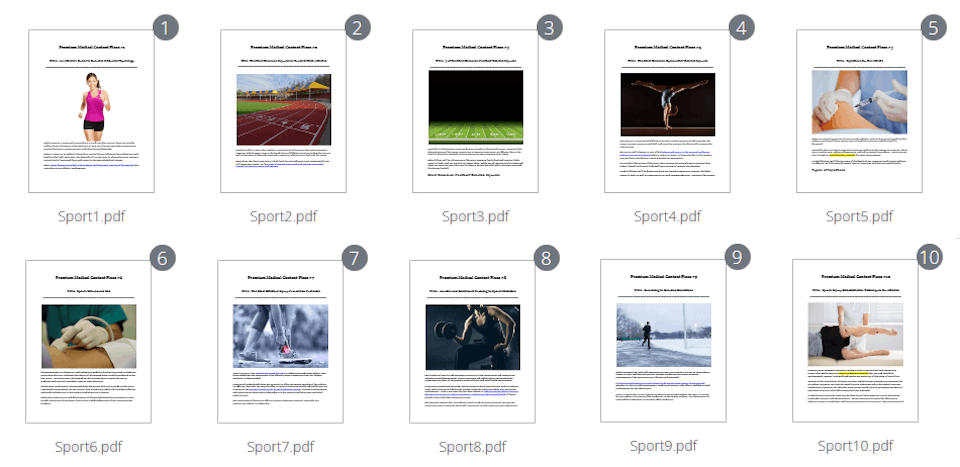Open the Sport4.pdf gymnast thumbnail
This screenshot has width=960, height=467.
click(667, 111)
